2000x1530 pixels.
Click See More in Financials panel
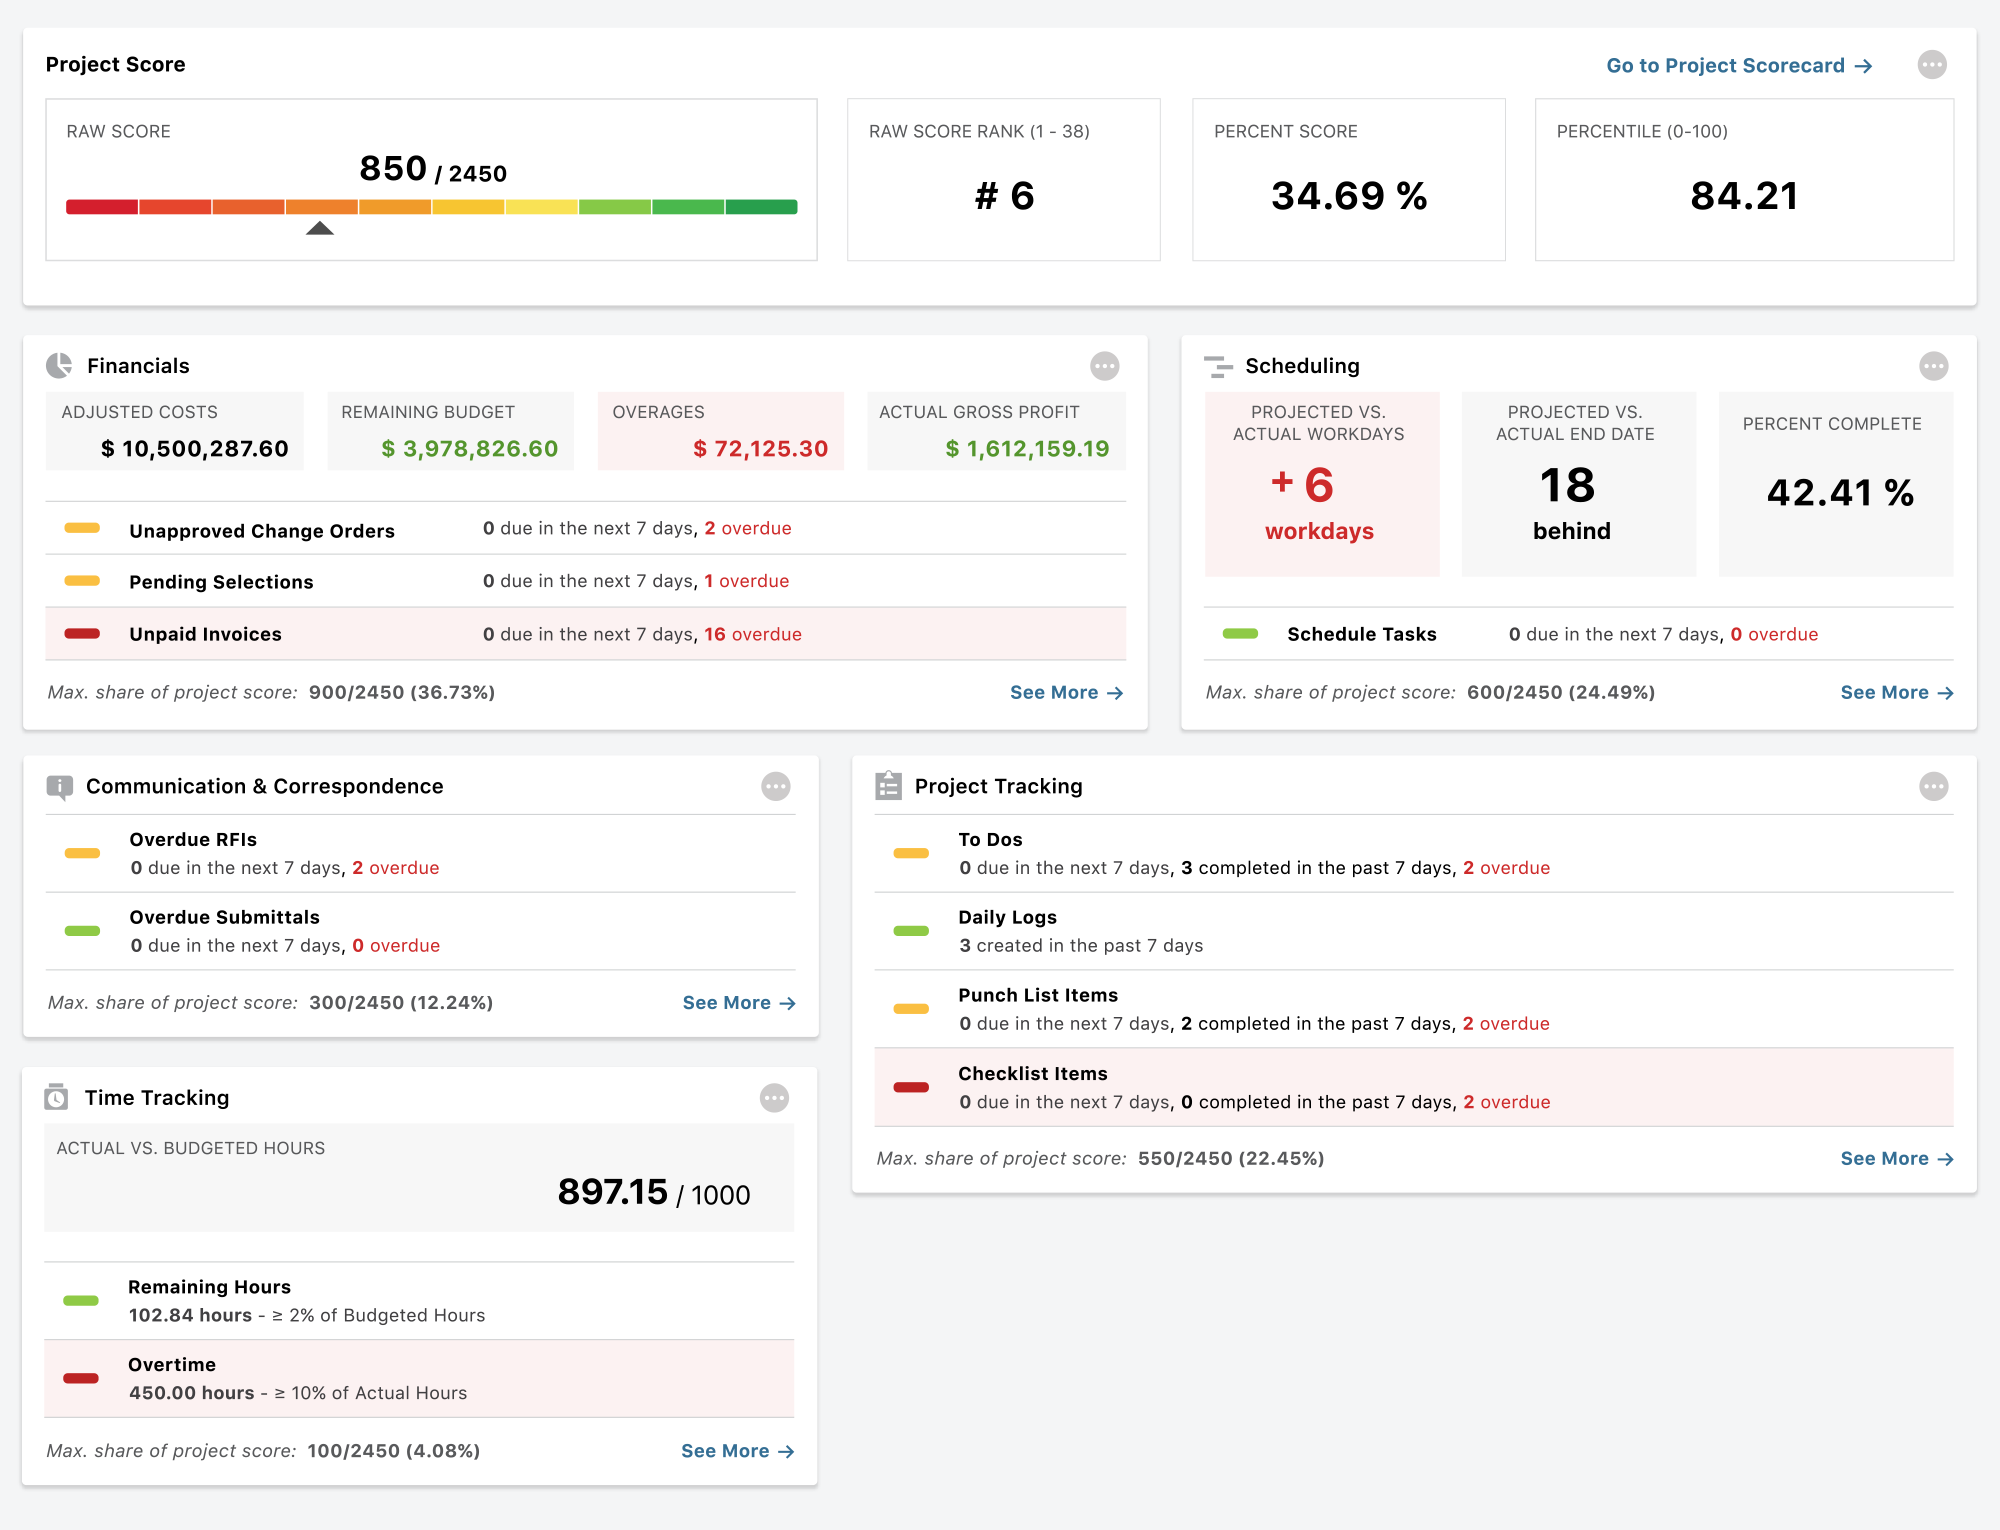coord(1065,693)
